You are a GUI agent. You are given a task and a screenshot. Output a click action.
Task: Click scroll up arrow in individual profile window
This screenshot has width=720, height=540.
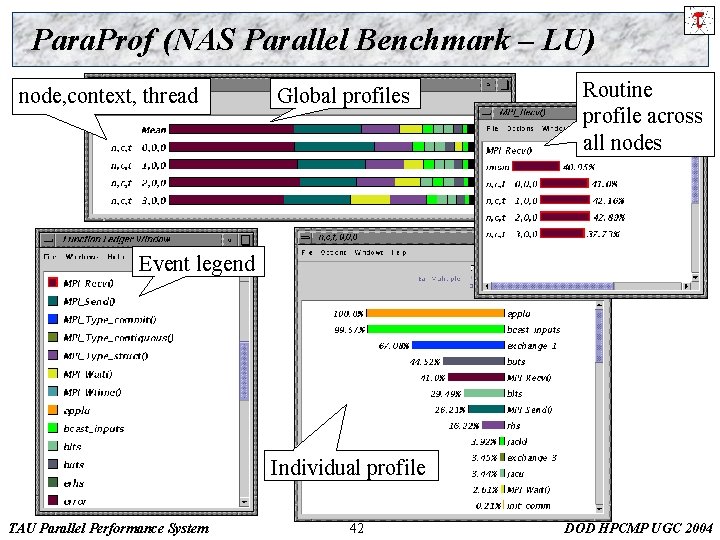(x=599, y=305)
